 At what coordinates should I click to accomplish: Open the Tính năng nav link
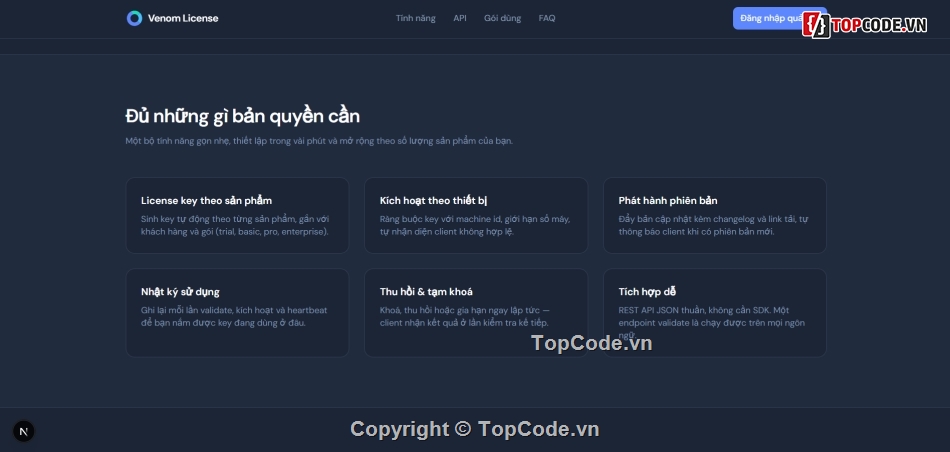coord(416,18)
